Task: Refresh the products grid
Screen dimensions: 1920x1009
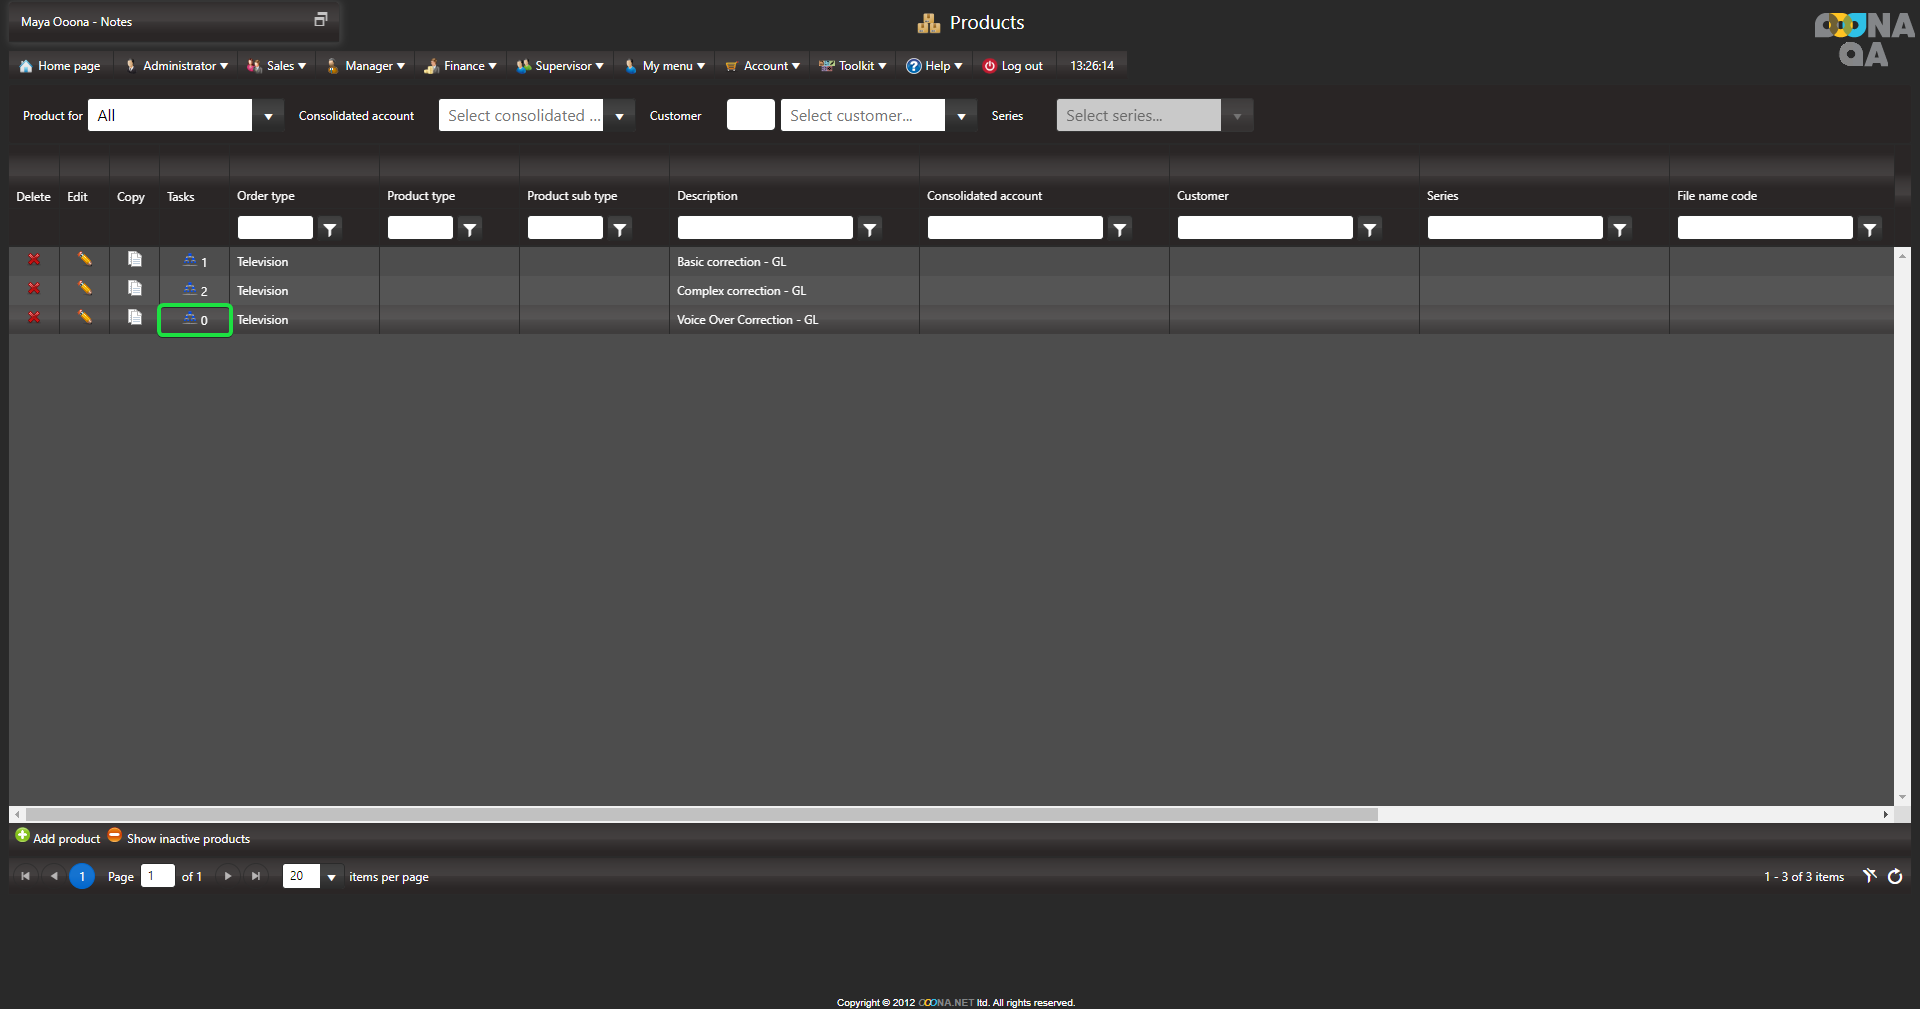Action: (1895, 877)
